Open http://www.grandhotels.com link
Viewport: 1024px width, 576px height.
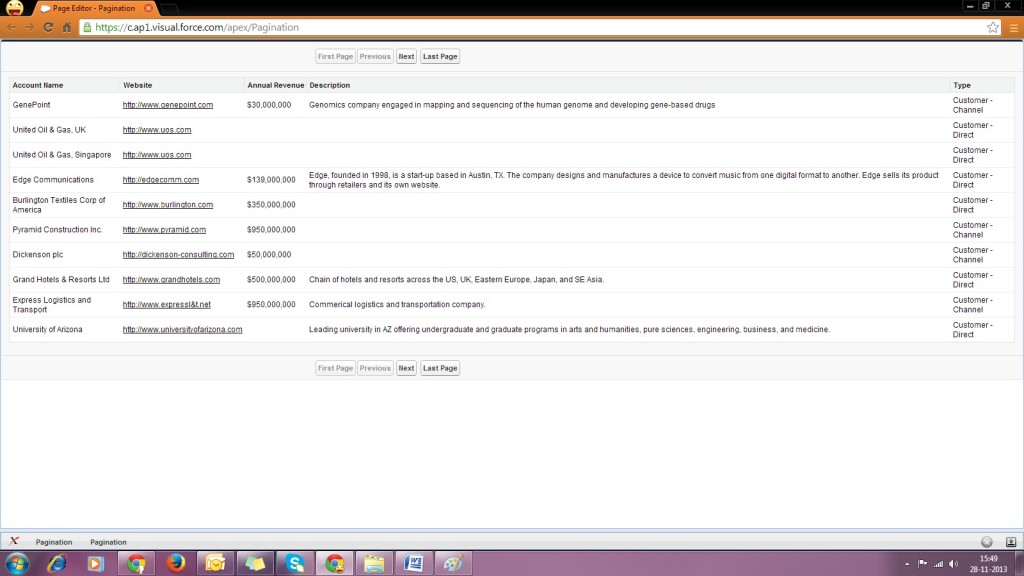pos(171,280)
